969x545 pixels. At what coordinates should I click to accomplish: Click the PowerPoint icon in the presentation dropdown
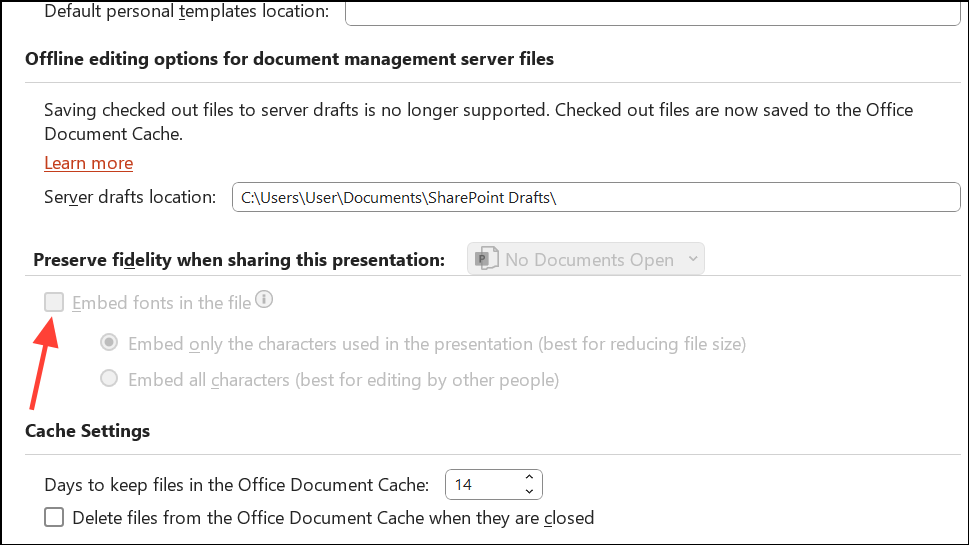pyautogui.click(x=487, y=260)
